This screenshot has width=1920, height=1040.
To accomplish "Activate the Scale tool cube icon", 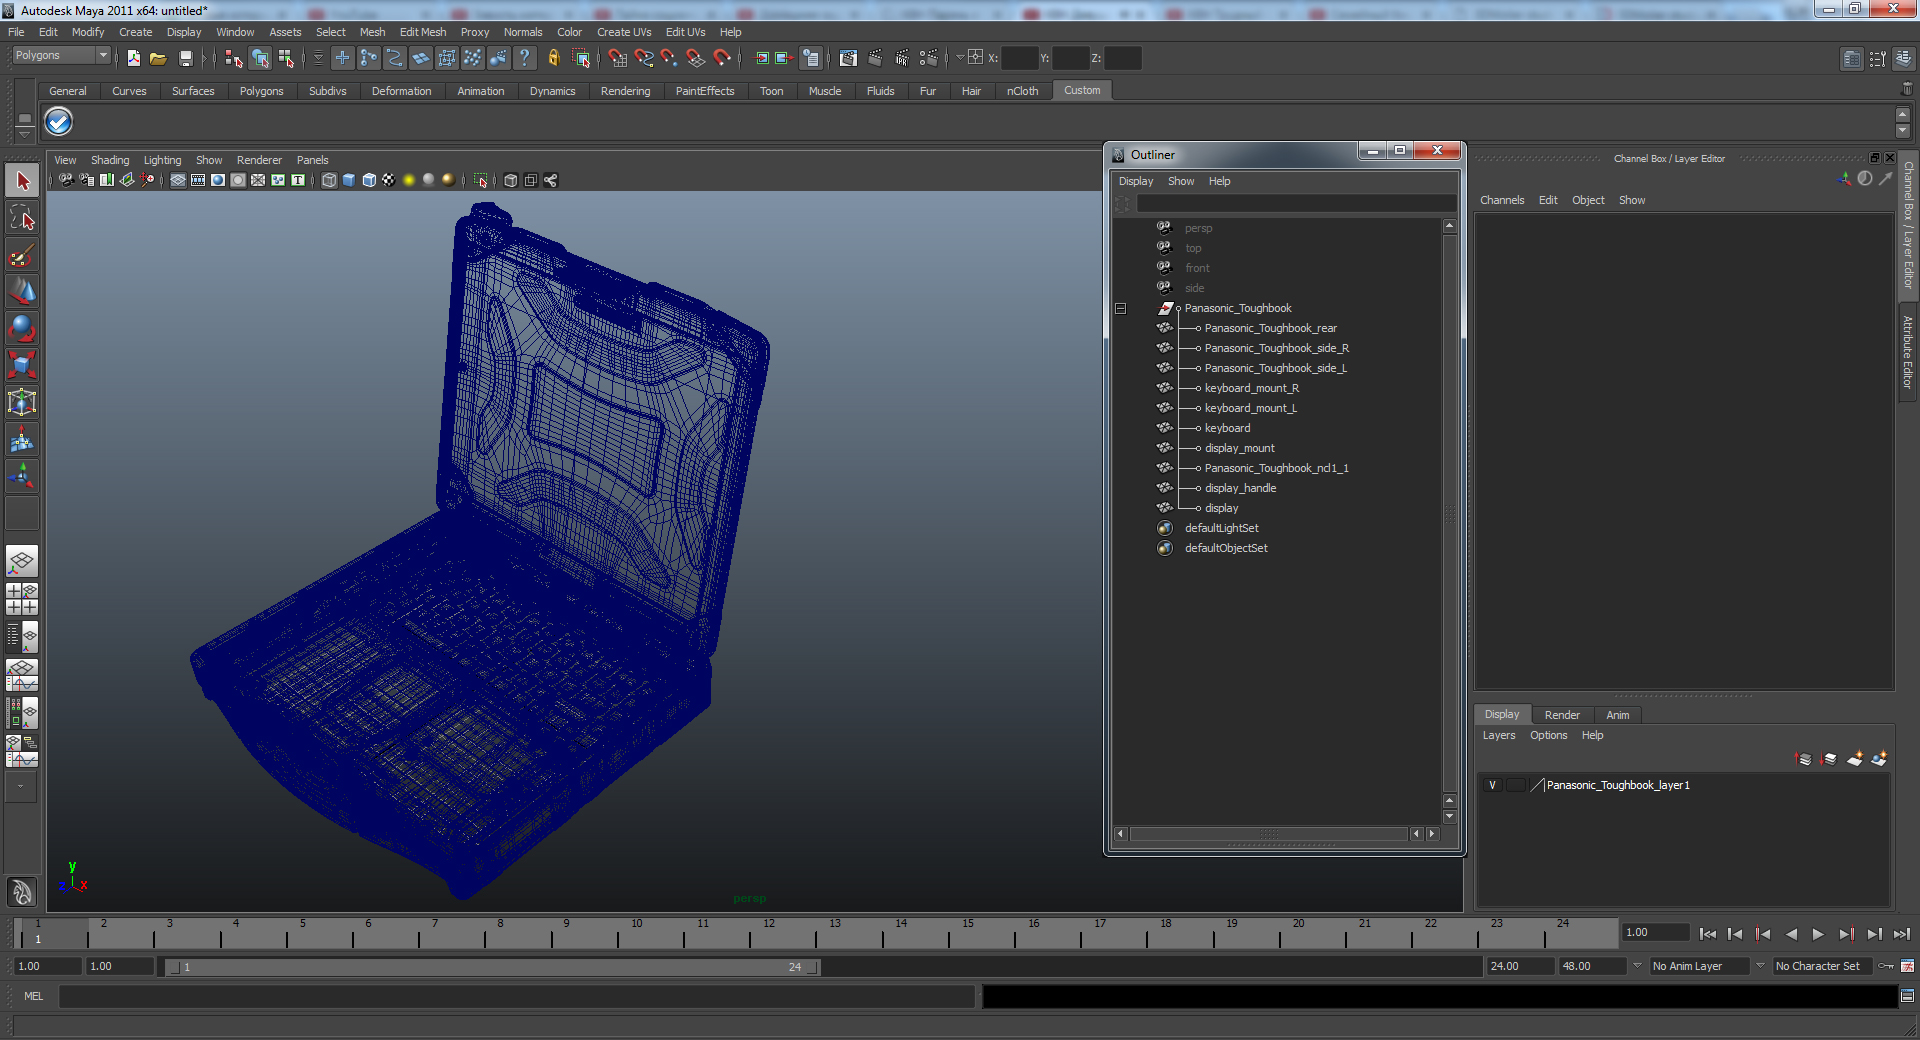I will [22, 366].
